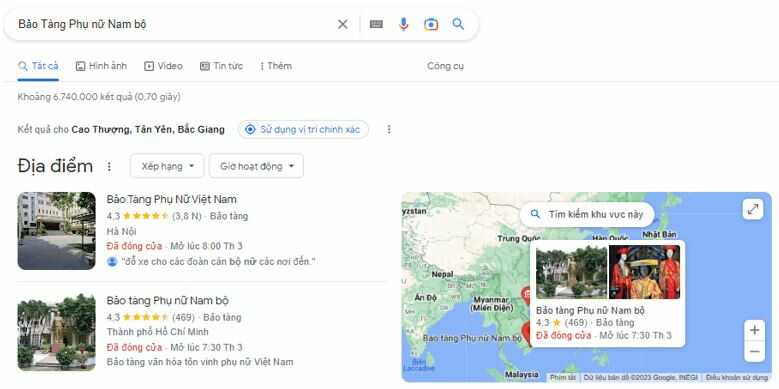Switch to the Hình ảnh tab

point(101,66)
